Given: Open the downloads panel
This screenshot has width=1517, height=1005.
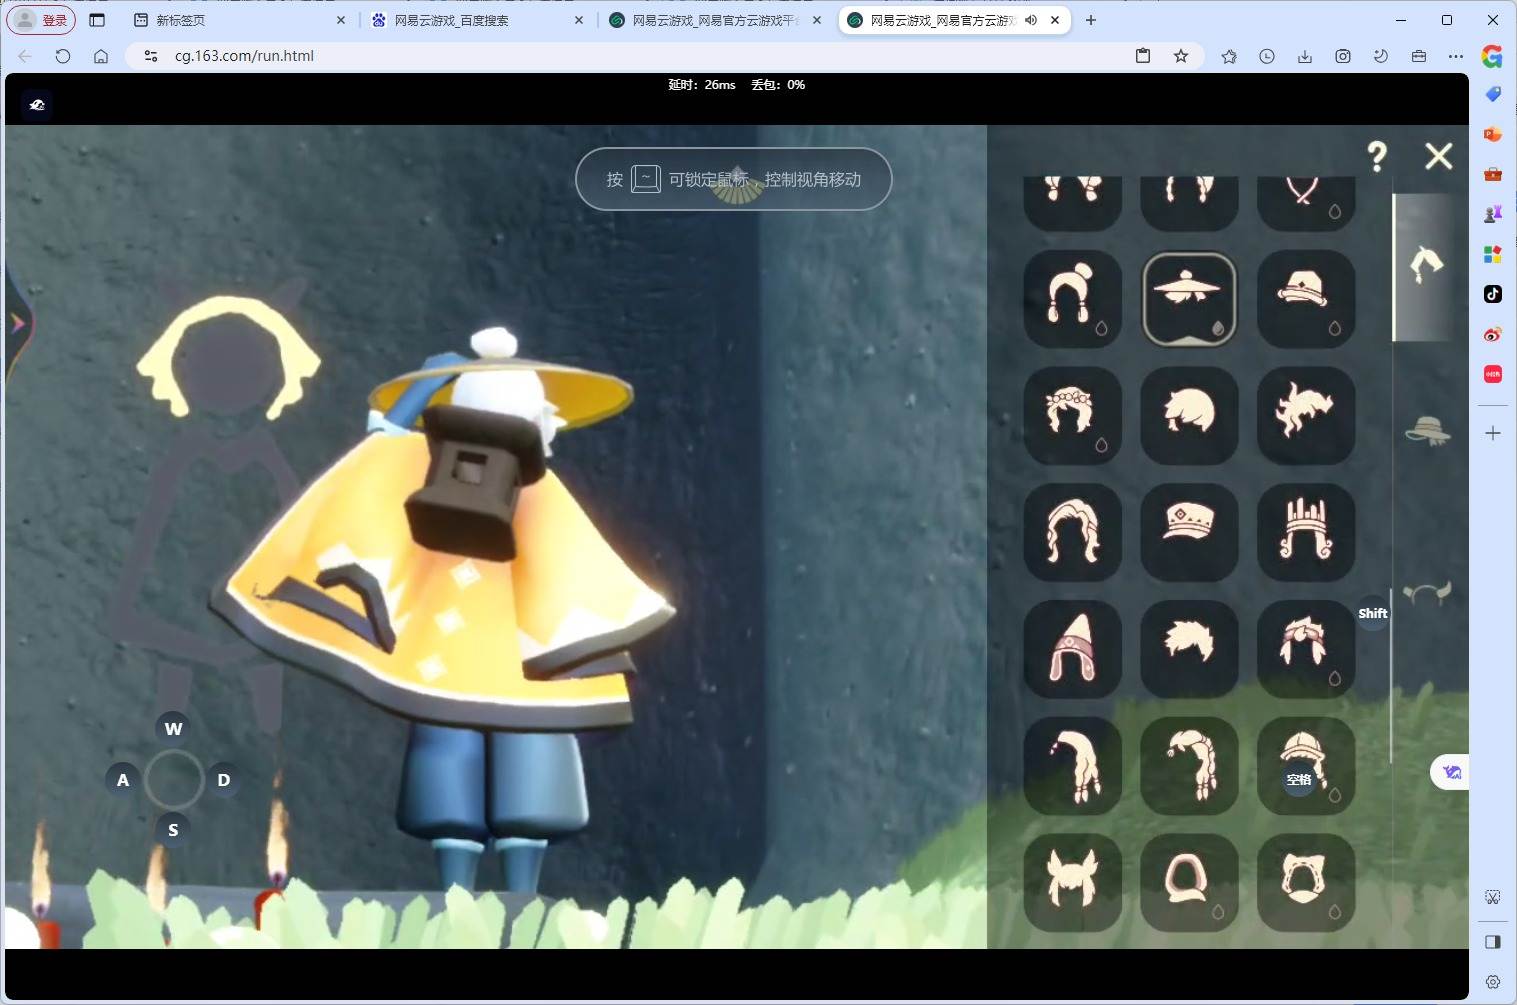Looking at the screenshot, I should [x=1305, y=56].
